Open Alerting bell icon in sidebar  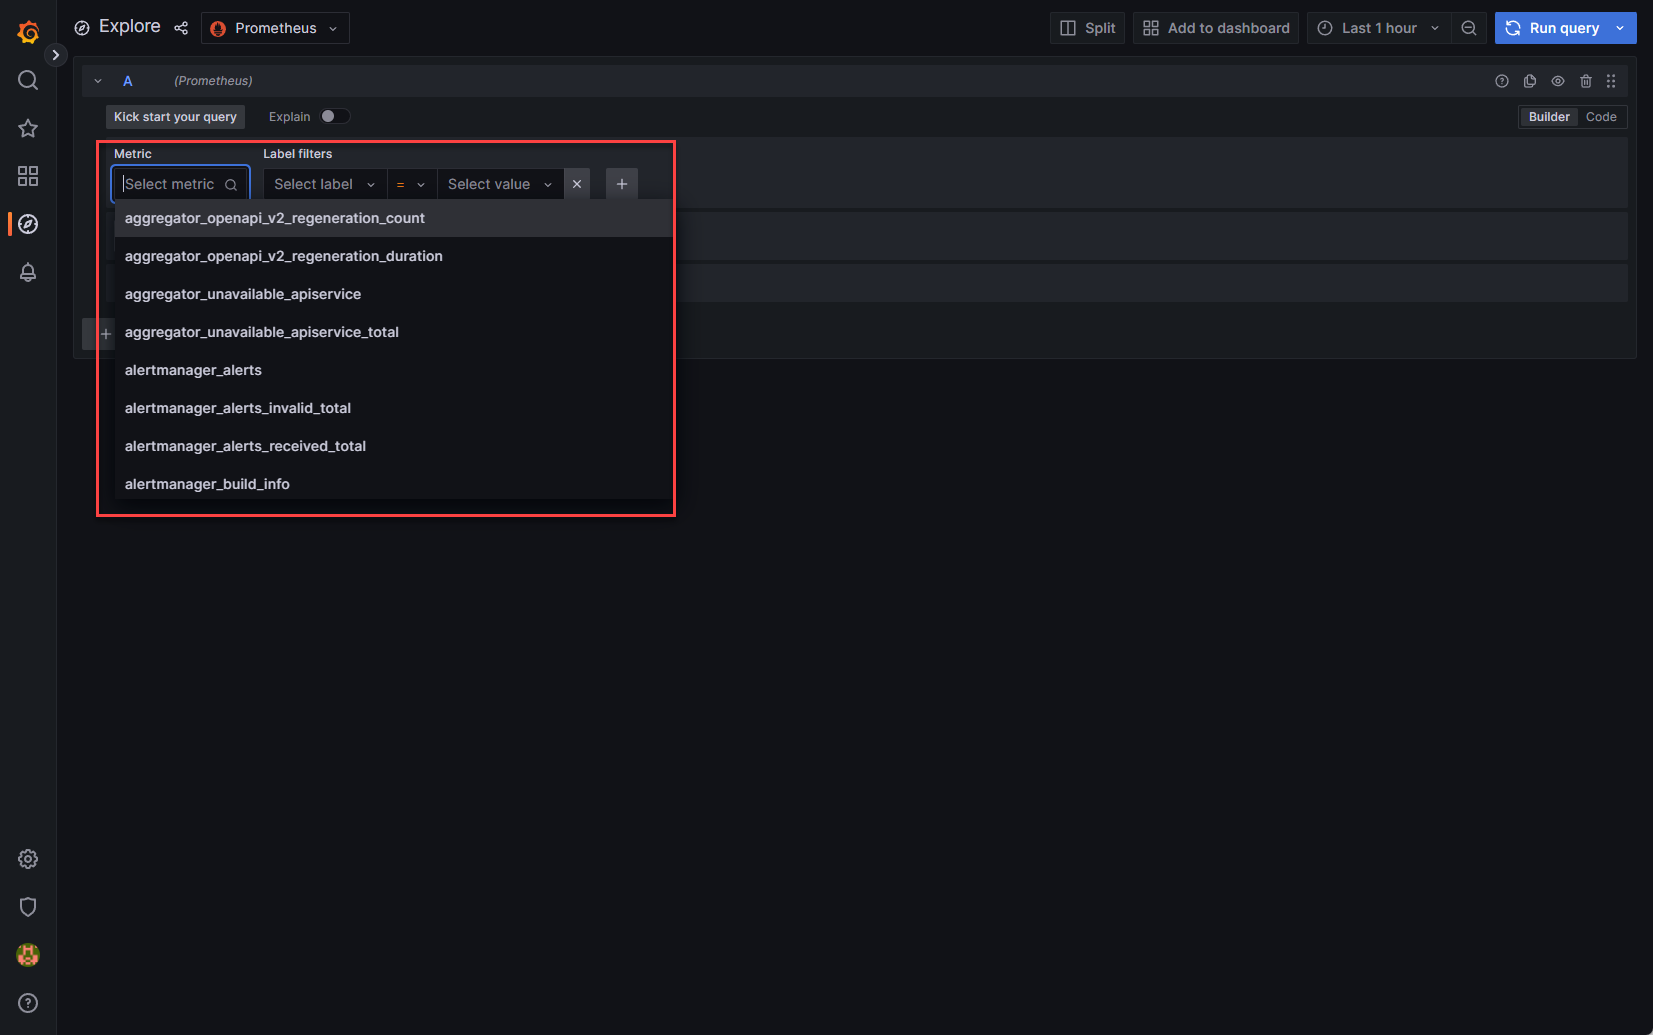coord(28,272)
